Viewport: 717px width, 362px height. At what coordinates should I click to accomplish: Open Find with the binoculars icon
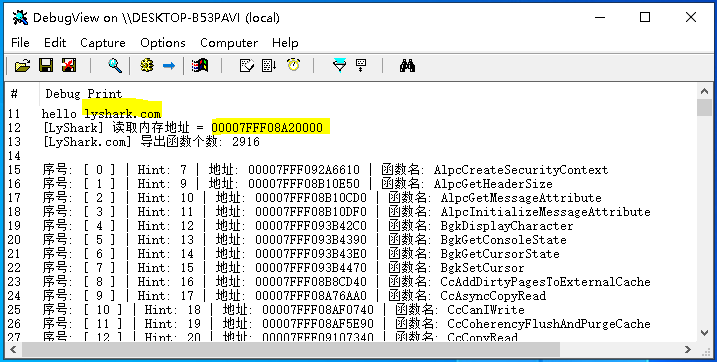407,66
